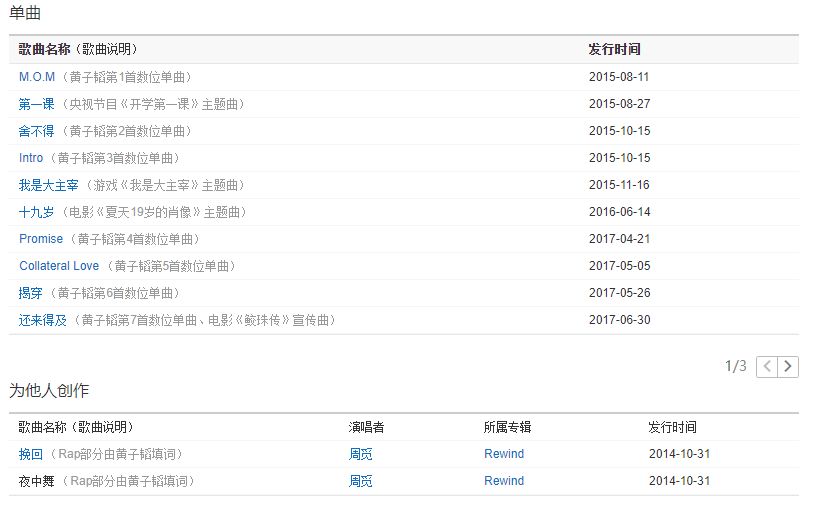This screenshot has width=817, height=505.
Task: Open the 挽回 song link
Action: [x=31, y=454]
